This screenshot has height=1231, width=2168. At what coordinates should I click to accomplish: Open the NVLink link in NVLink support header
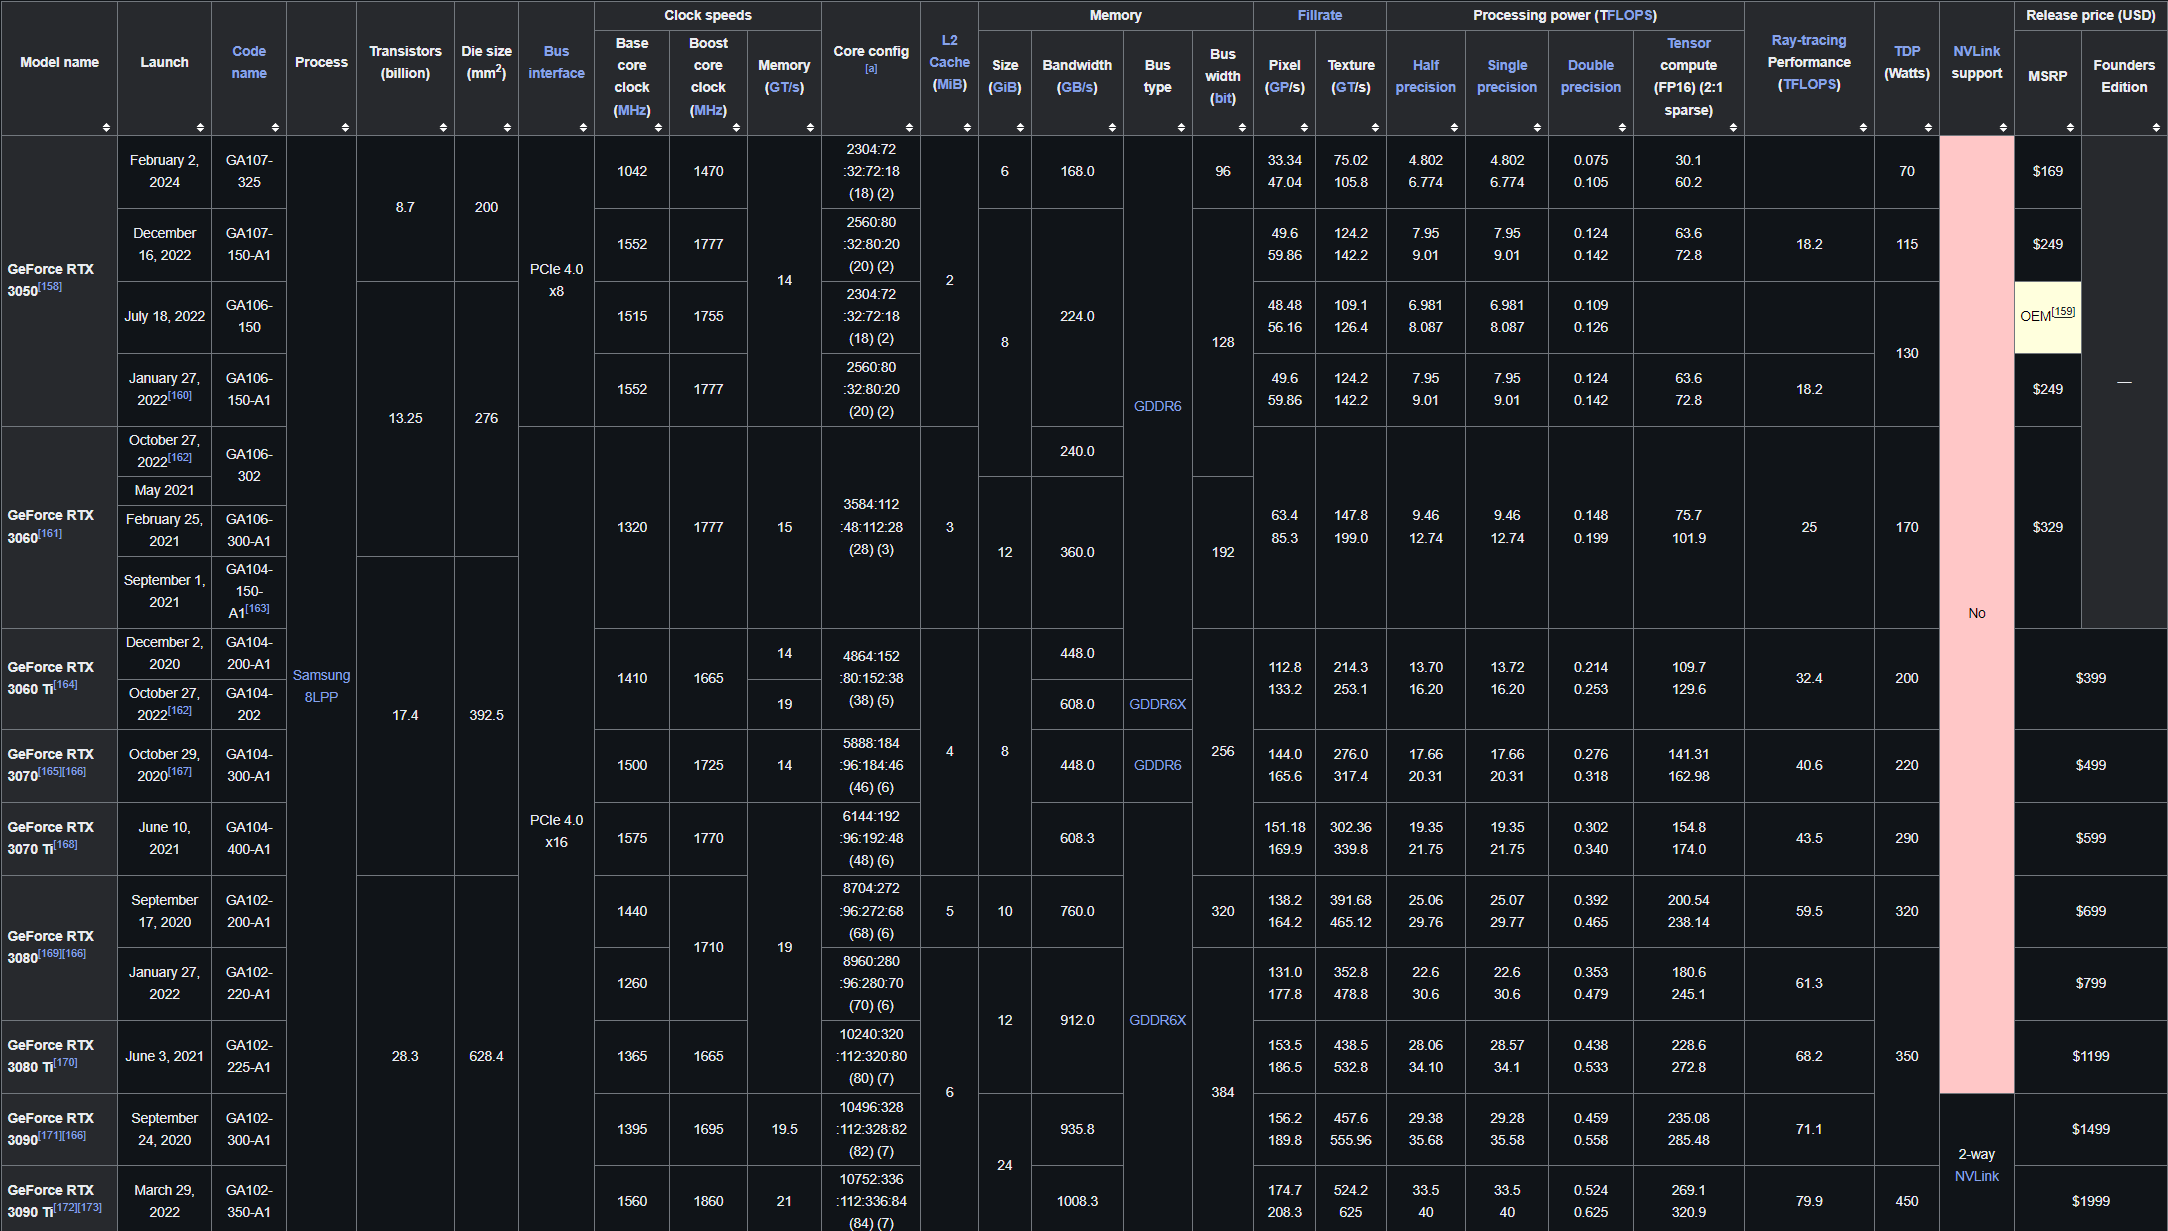click(x=1976, y=51)
